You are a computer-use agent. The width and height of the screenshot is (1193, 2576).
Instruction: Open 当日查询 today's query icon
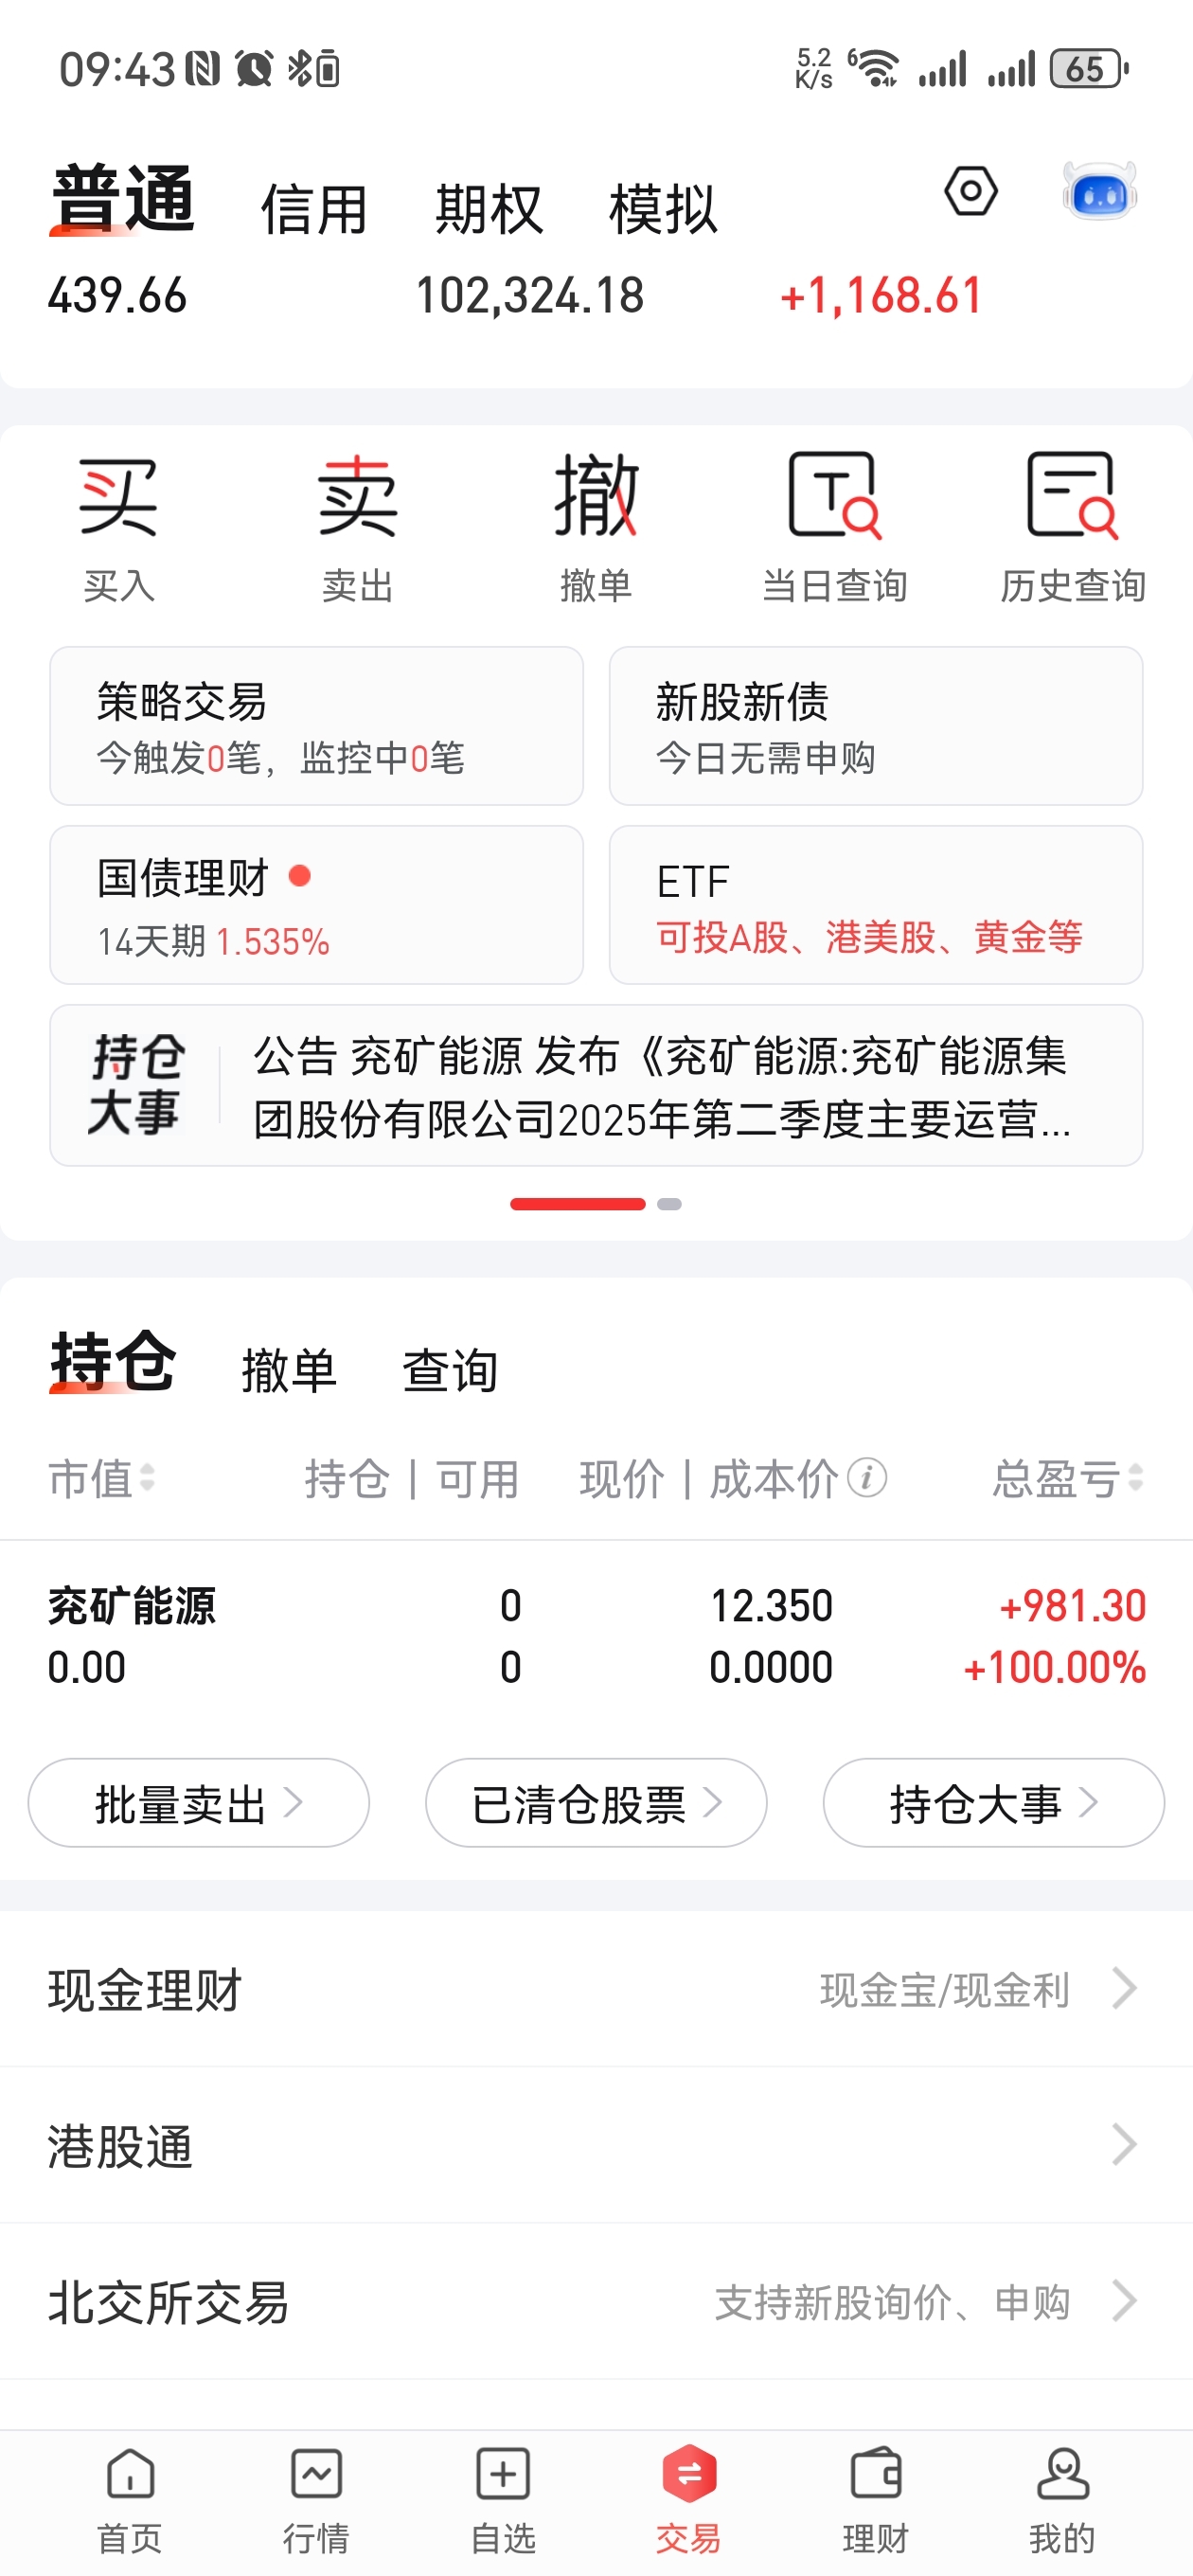(x=834, y=529)
